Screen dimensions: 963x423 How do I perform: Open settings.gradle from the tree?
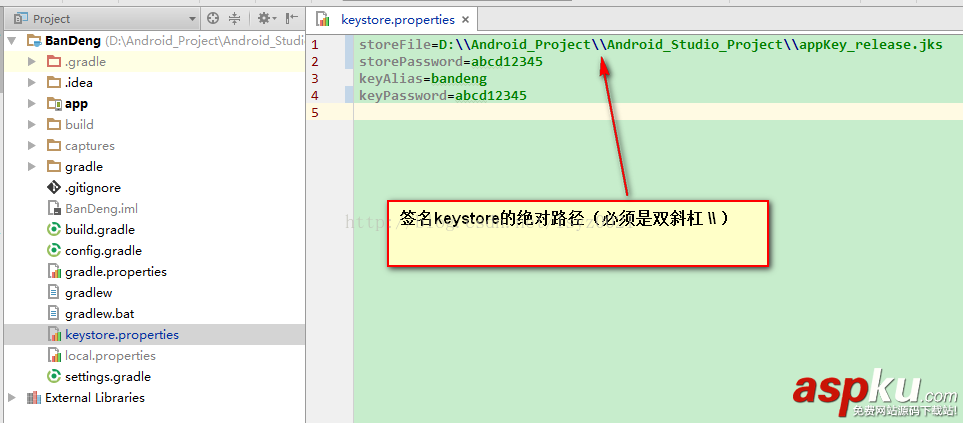pyautogui.click(x=108, y=376)
